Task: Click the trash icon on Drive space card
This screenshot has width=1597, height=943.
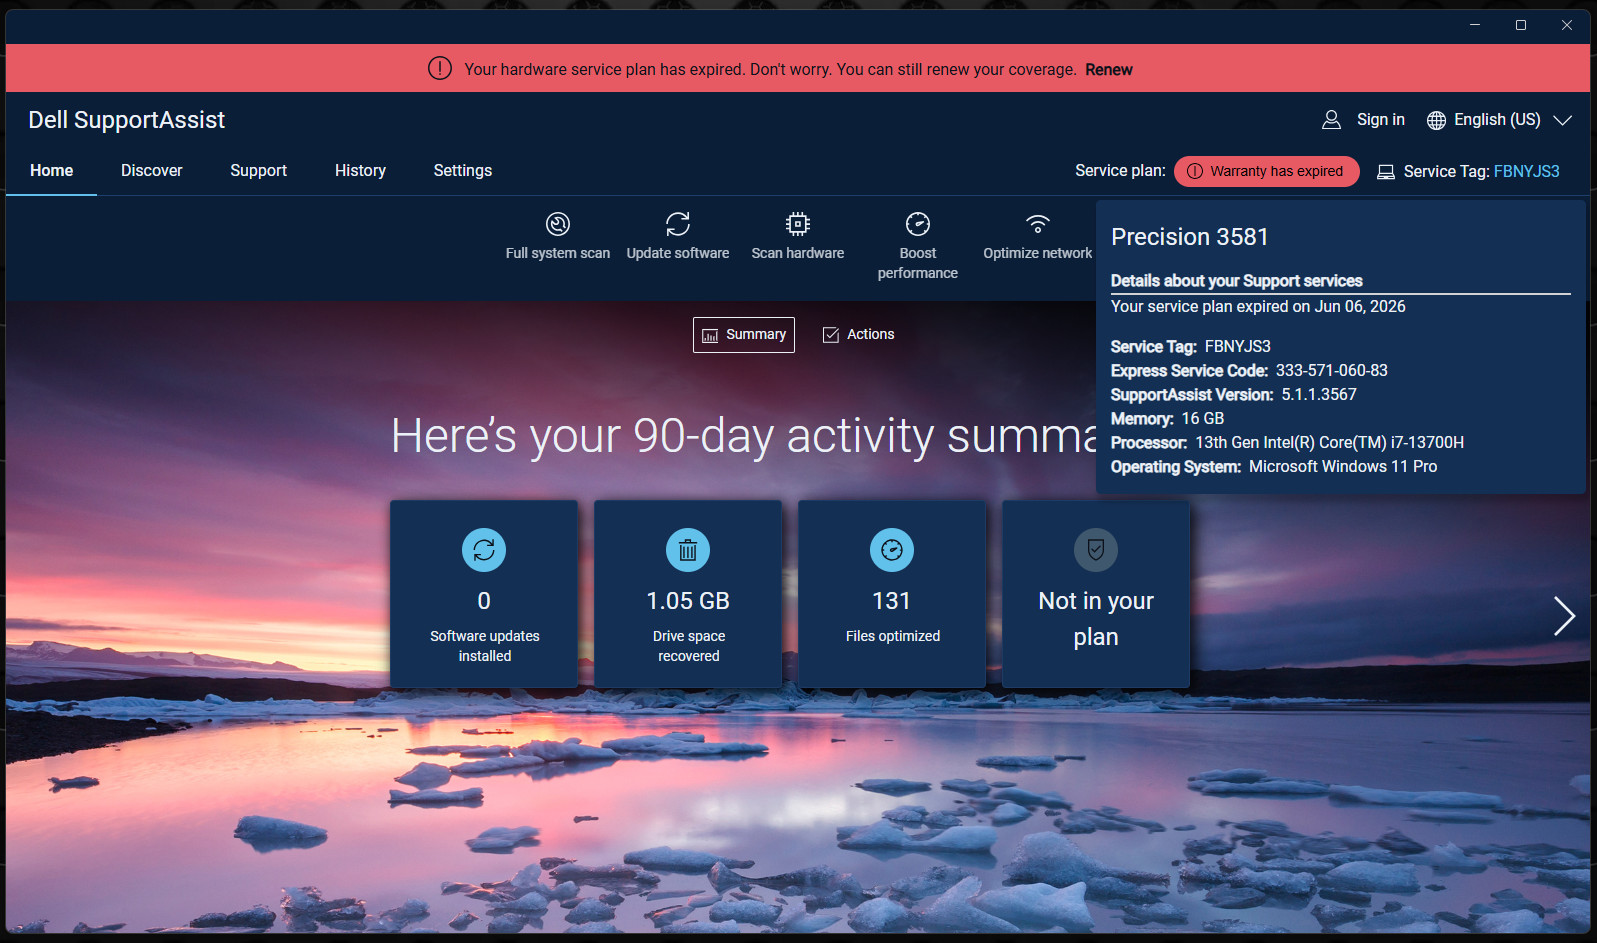Action: pos(688,550)
